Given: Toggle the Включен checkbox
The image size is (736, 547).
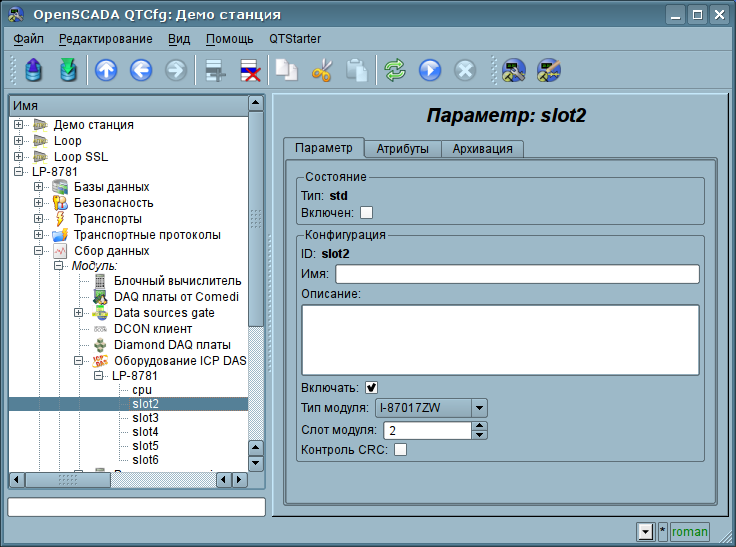Looking at the screenshot, I should coord(366,212).
